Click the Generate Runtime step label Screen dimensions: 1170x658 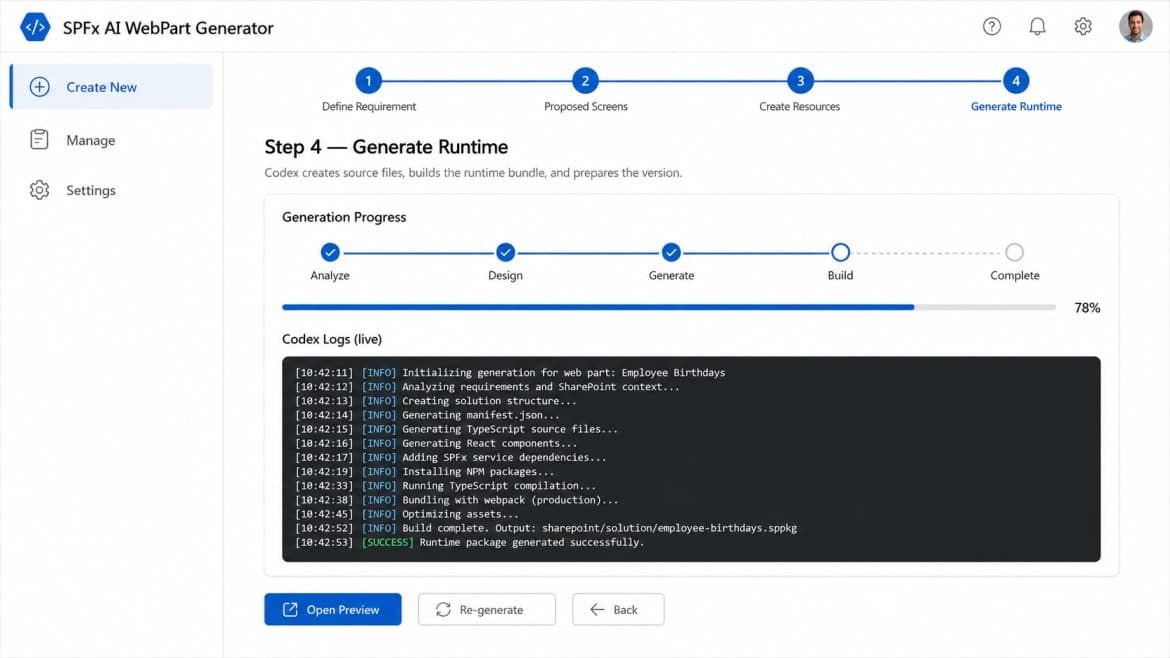tap(1016, 107)
